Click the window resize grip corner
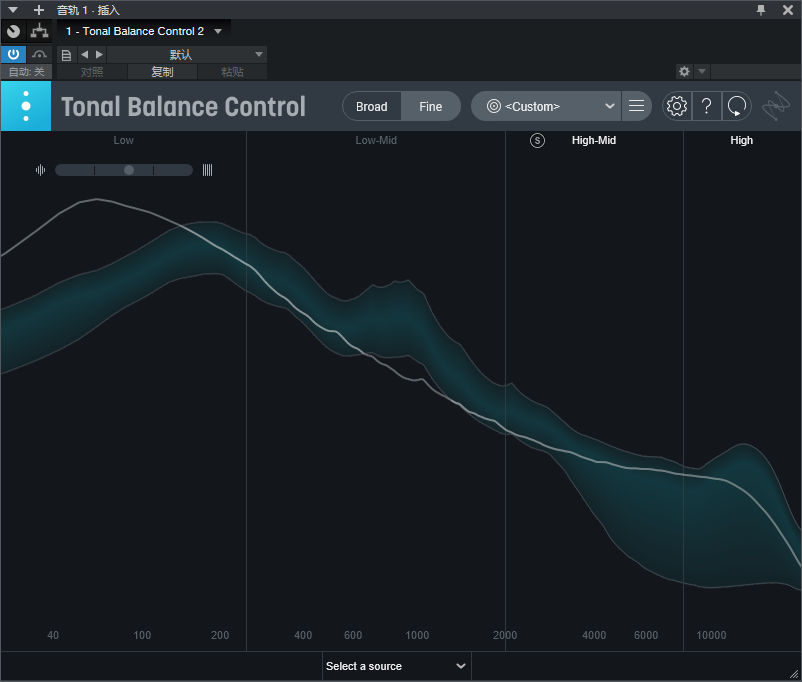Viewport: 802px width, 682px height. pyautogui.click(x=794, y=674)
